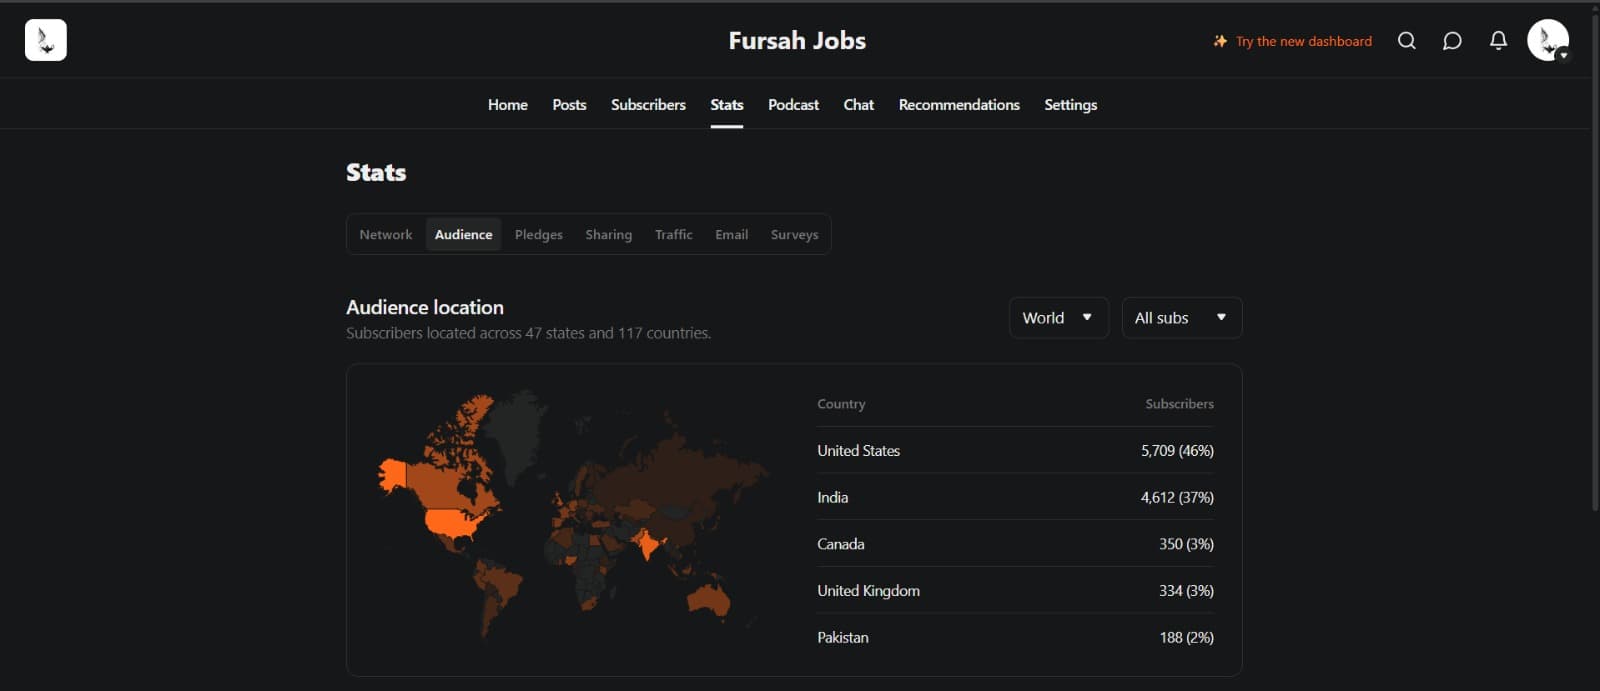Click the 'Canada' country row
Screen dimensions: 1600x691
[x=1015, y=544]
